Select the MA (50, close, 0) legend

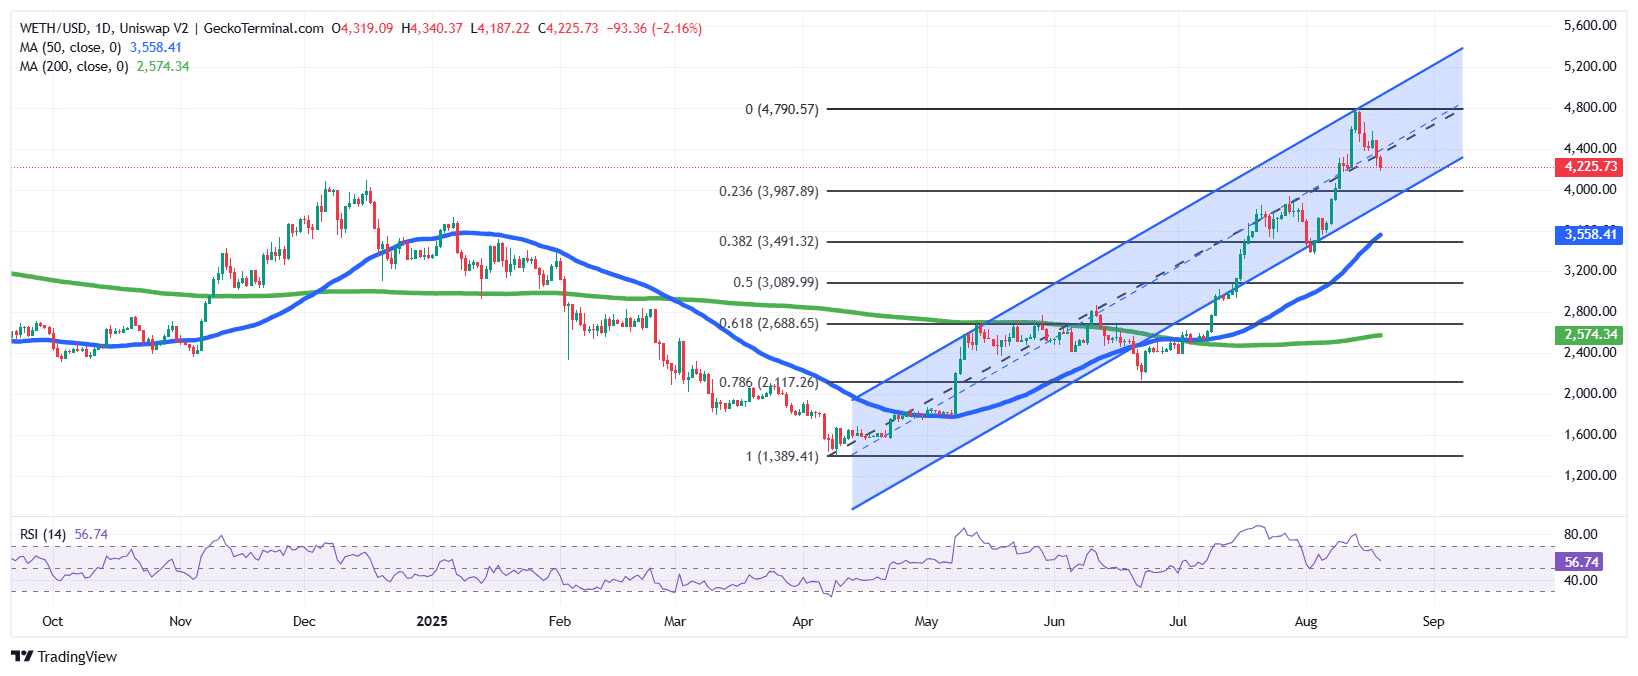70,47
